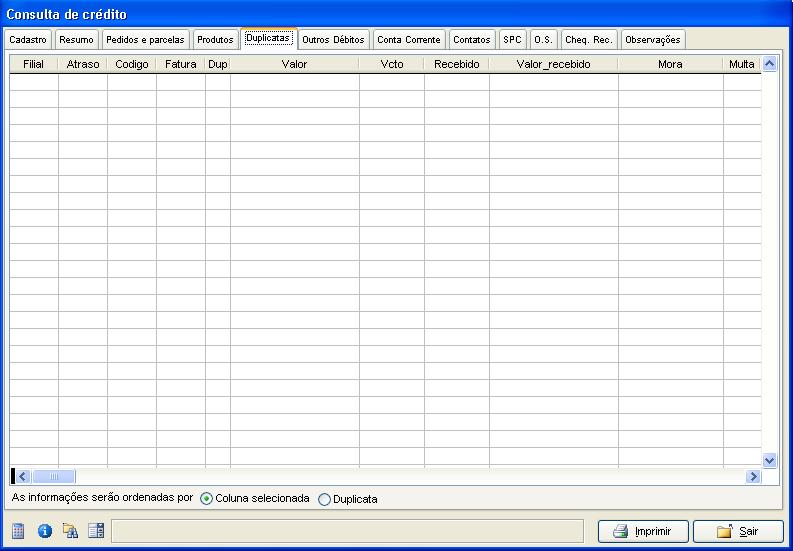Open the Resumo tab
This screenshot has width=793, height=551.
[x=76, y=39]
